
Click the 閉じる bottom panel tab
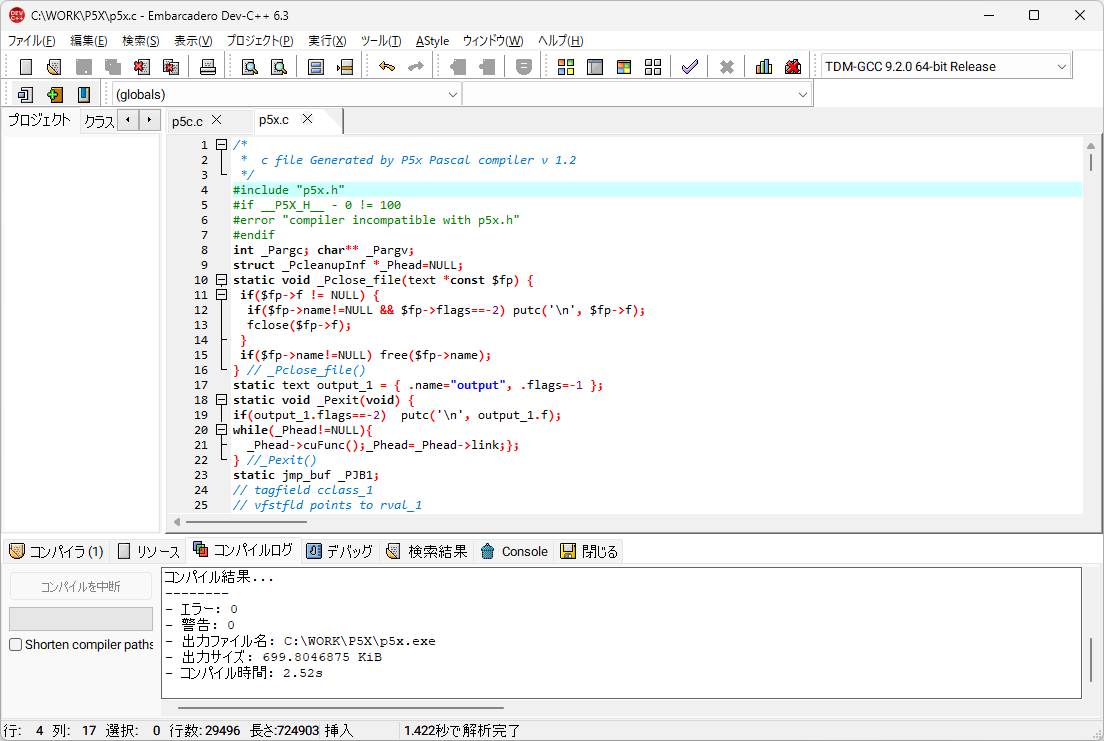coord(589,552)
